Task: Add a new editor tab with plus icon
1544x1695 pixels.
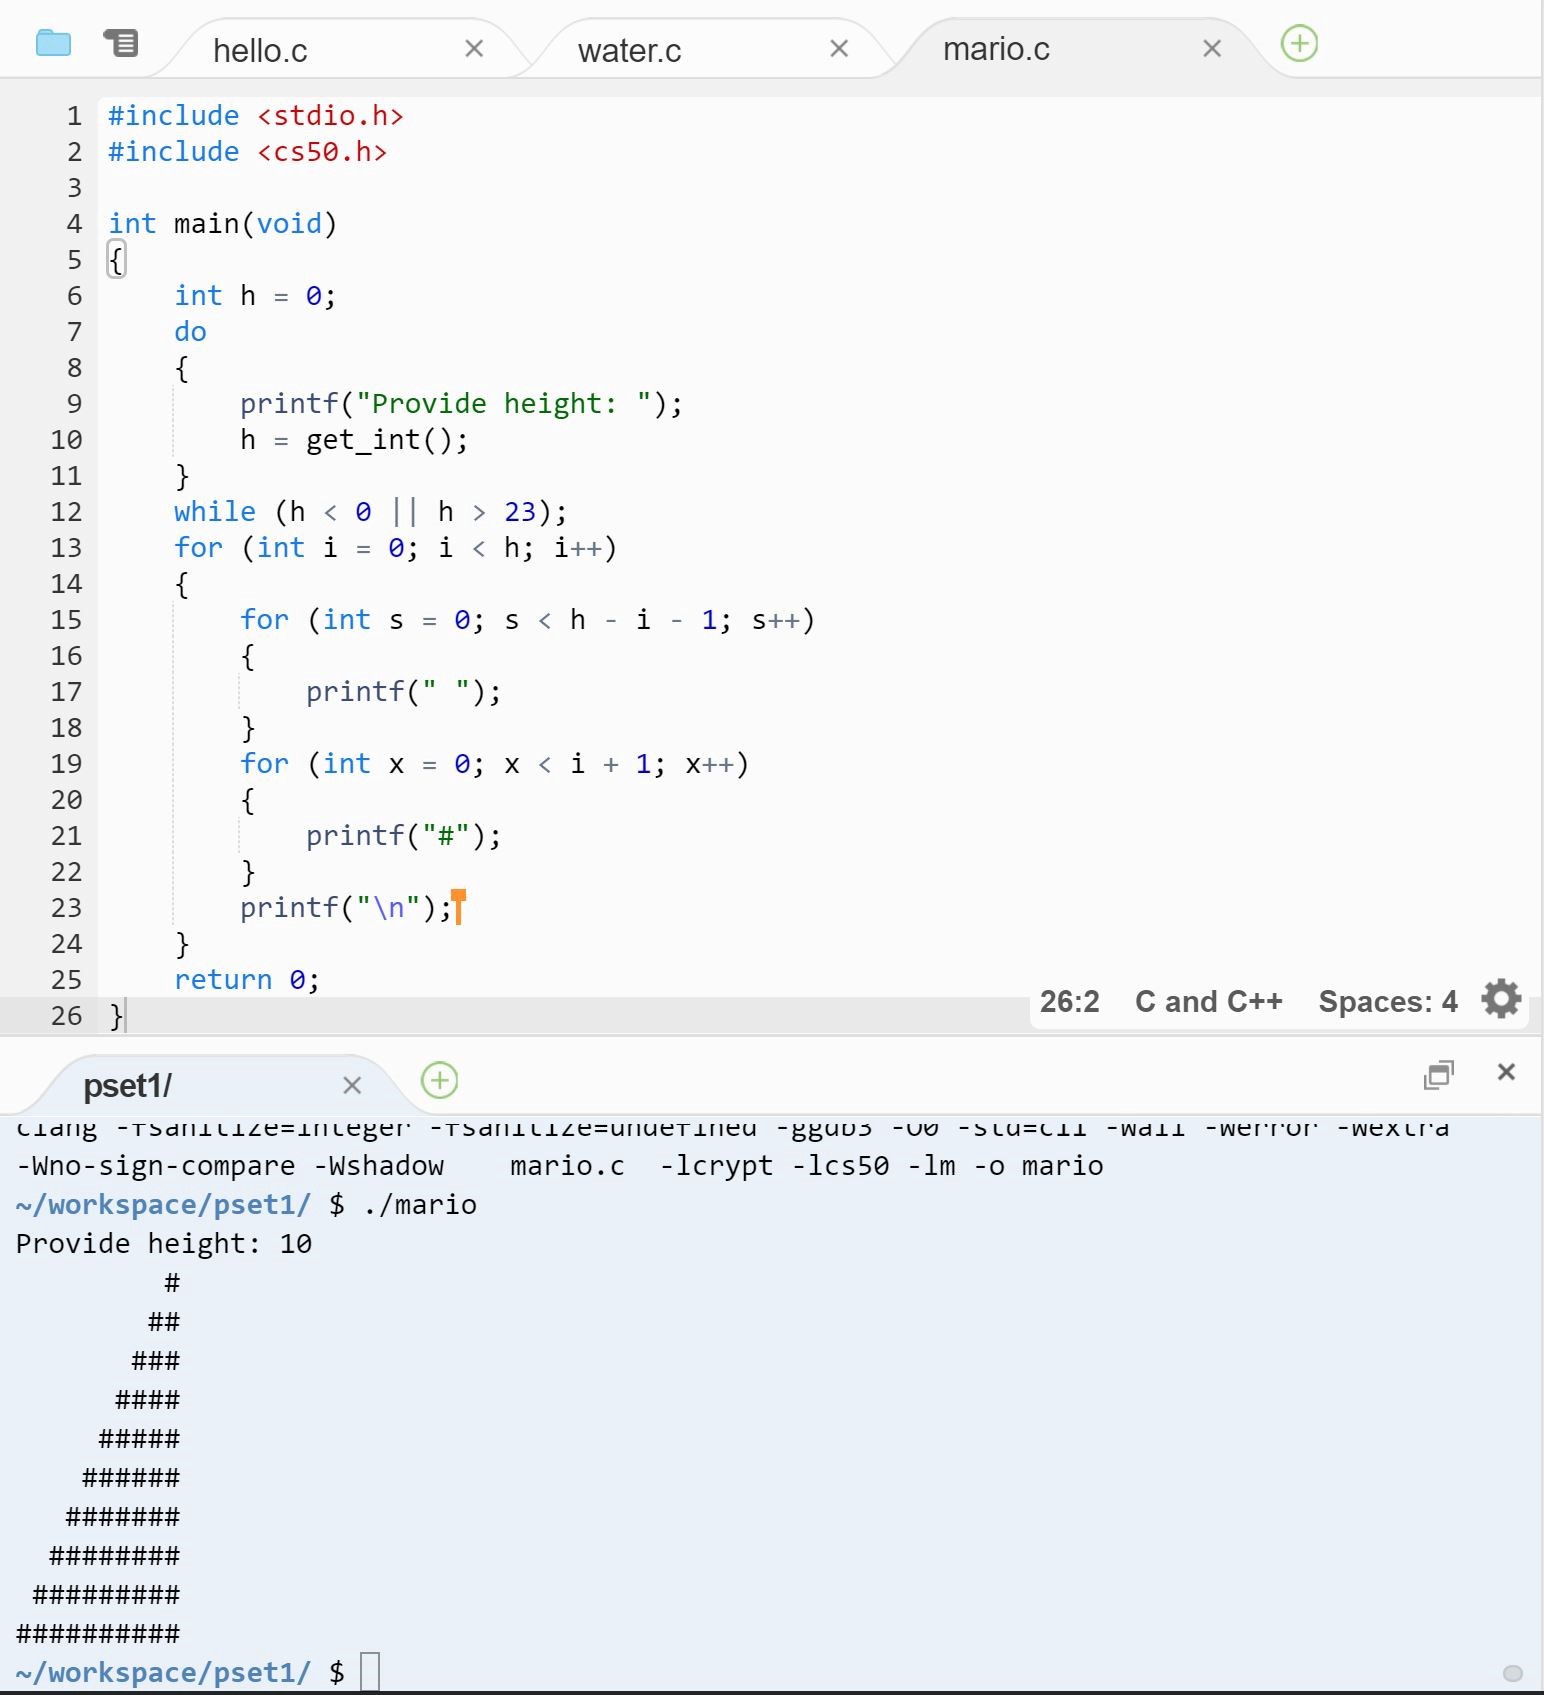Action: pyautogui.click(x=1299, y=44)
